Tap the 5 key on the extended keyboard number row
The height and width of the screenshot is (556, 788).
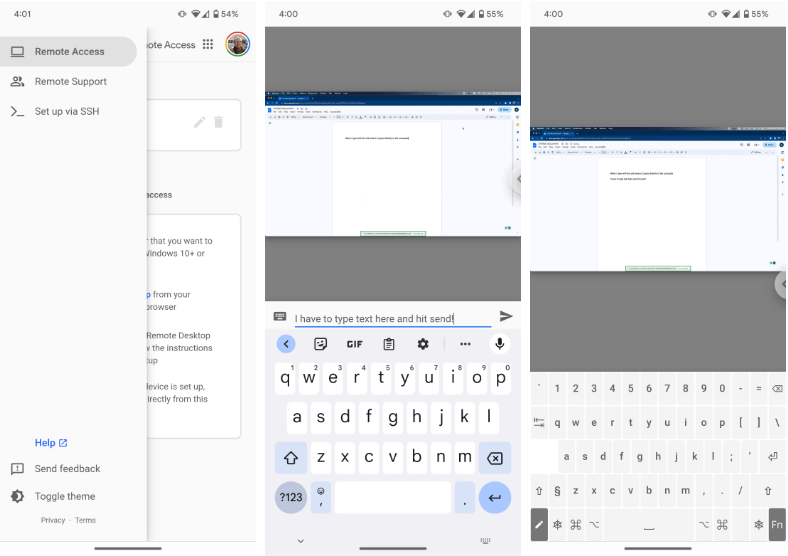click(631, 388)
